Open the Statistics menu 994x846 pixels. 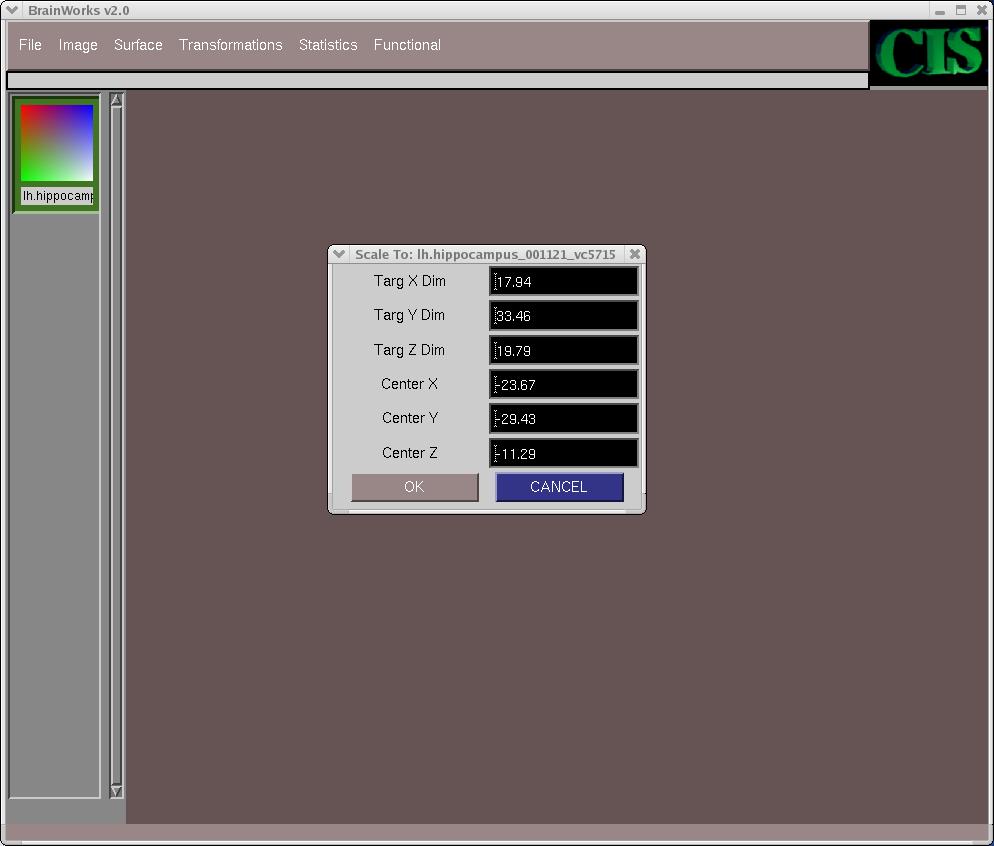(328, 45)
